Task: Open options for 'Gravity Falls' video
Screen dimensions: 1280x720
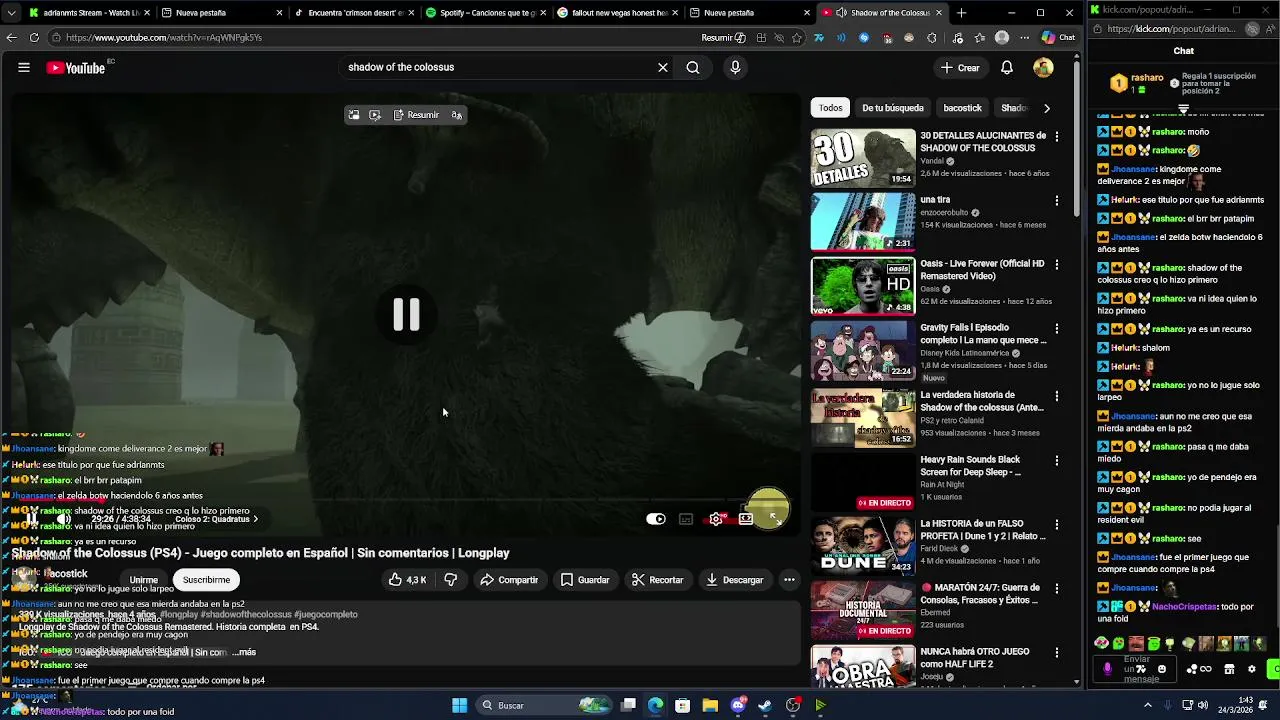Action: click(1056, 329)
